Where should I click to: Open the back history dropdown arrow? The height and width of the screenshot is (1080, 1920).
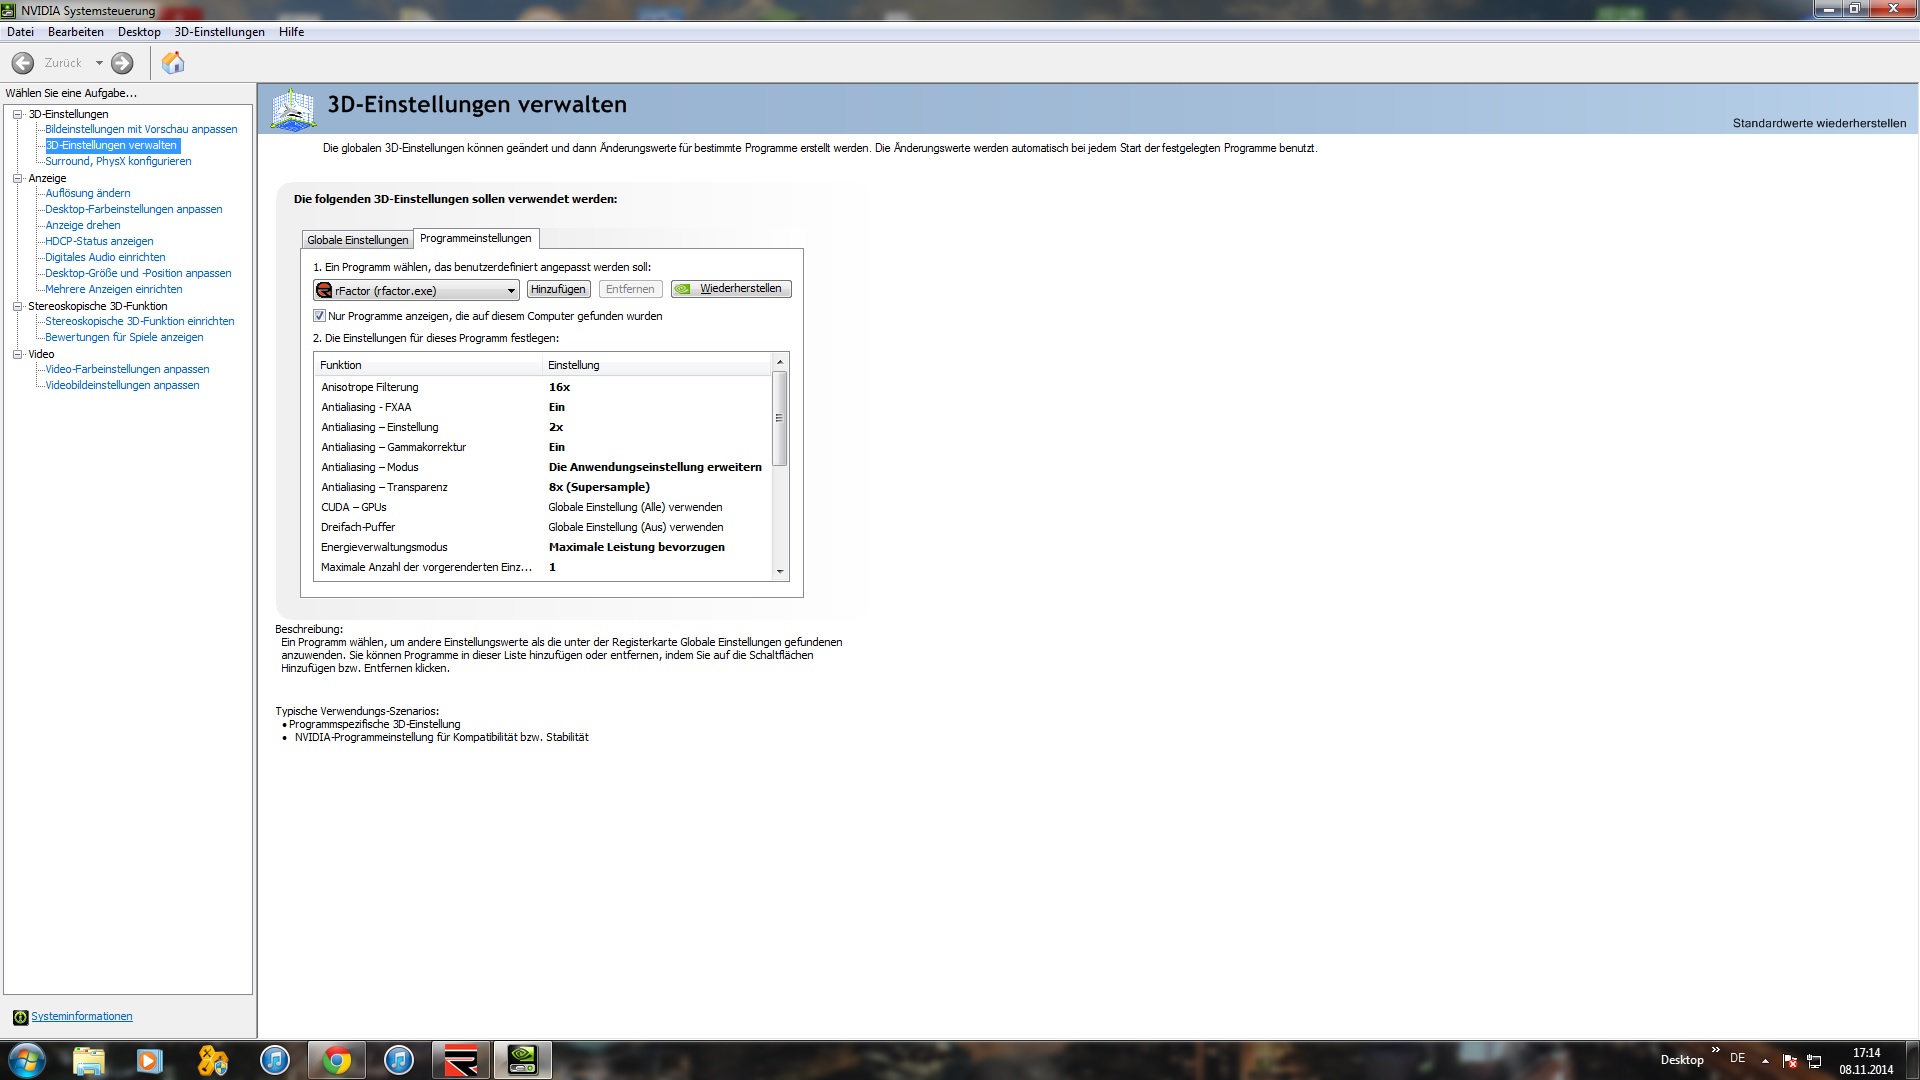click(99, 63)
